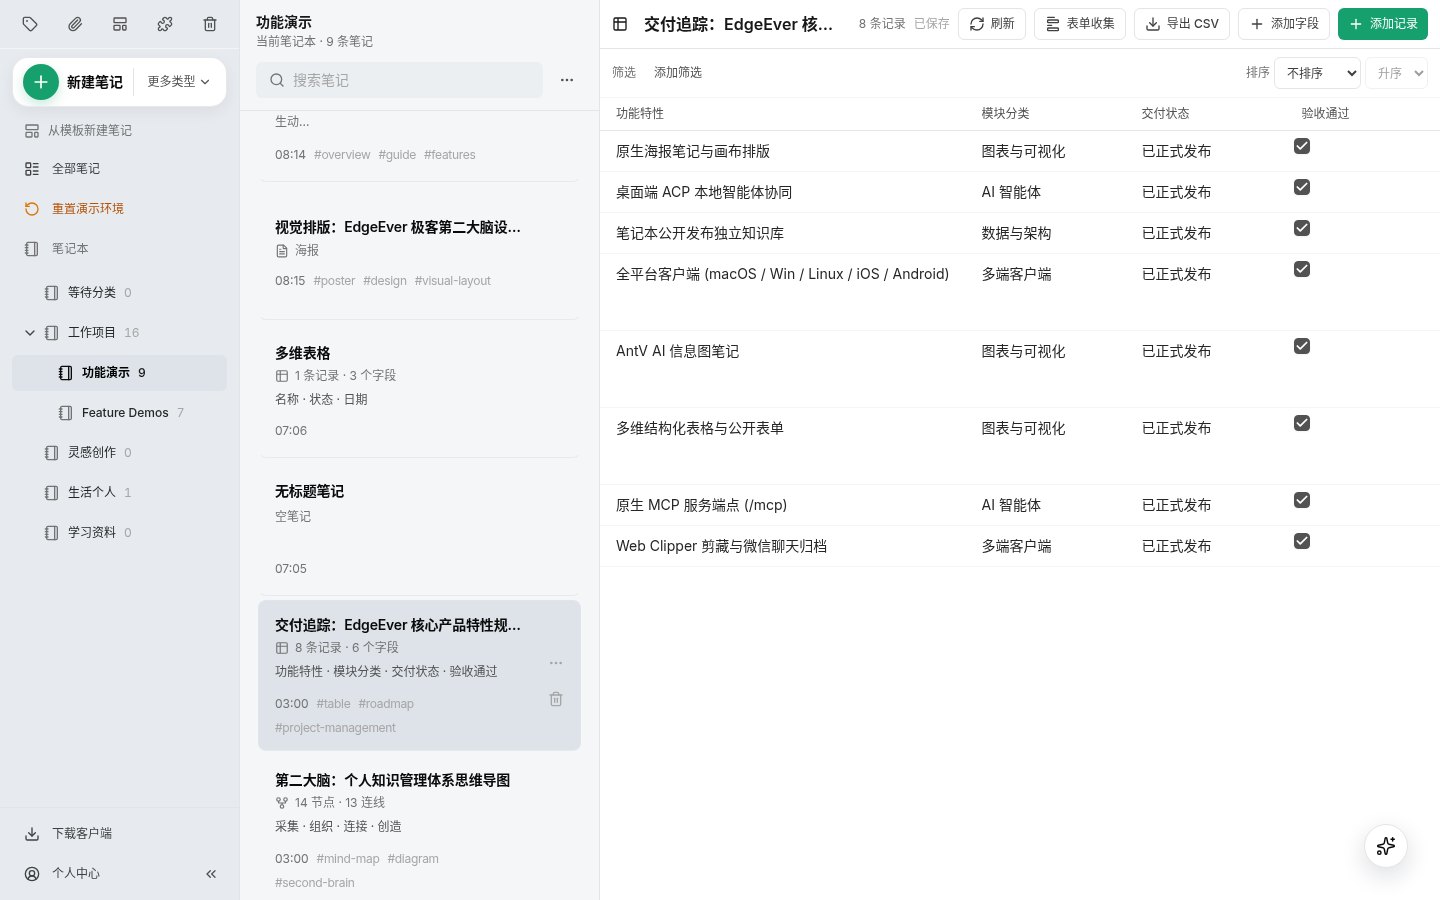This screenshot has height=900, width=1440.
Task: Click the 从模板新建笔记 template icon
Action: pos(32,131)
